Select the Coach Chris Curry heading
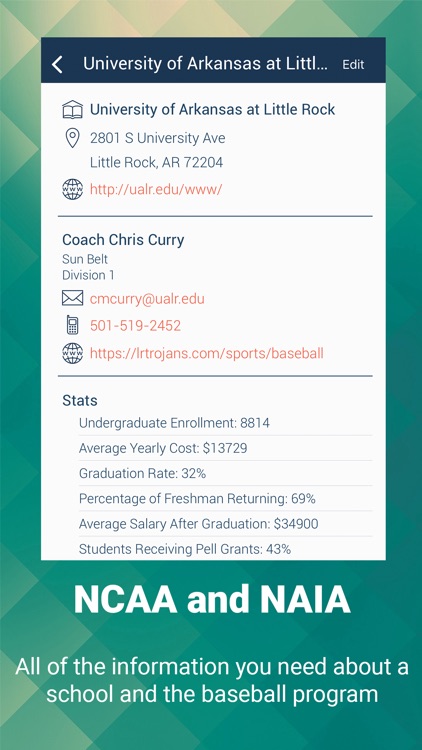 [123, 240]
